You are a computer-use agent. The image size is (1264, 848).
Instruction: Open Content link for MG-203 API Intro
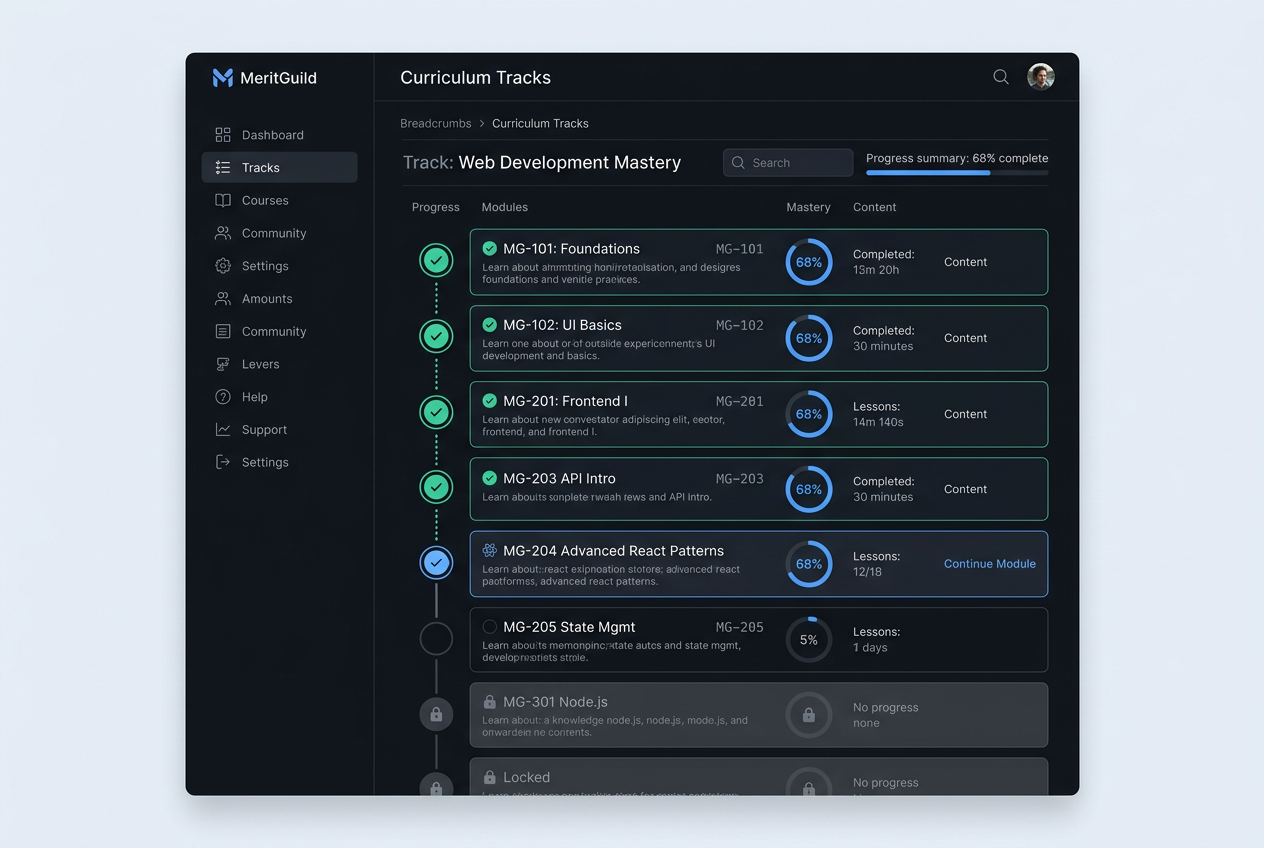point(965,489)
